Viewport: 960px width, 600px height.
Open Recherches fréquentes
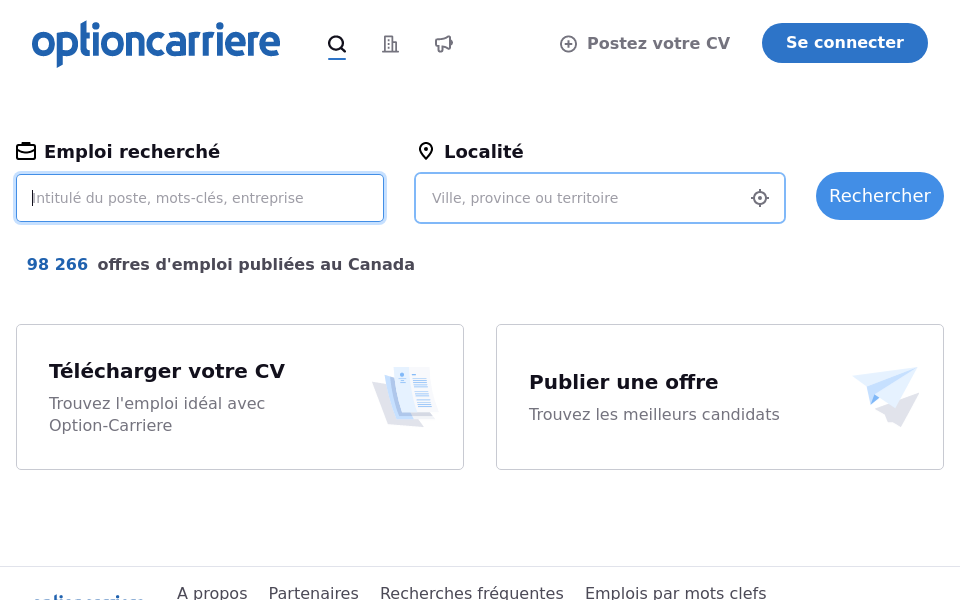(471, 592)
